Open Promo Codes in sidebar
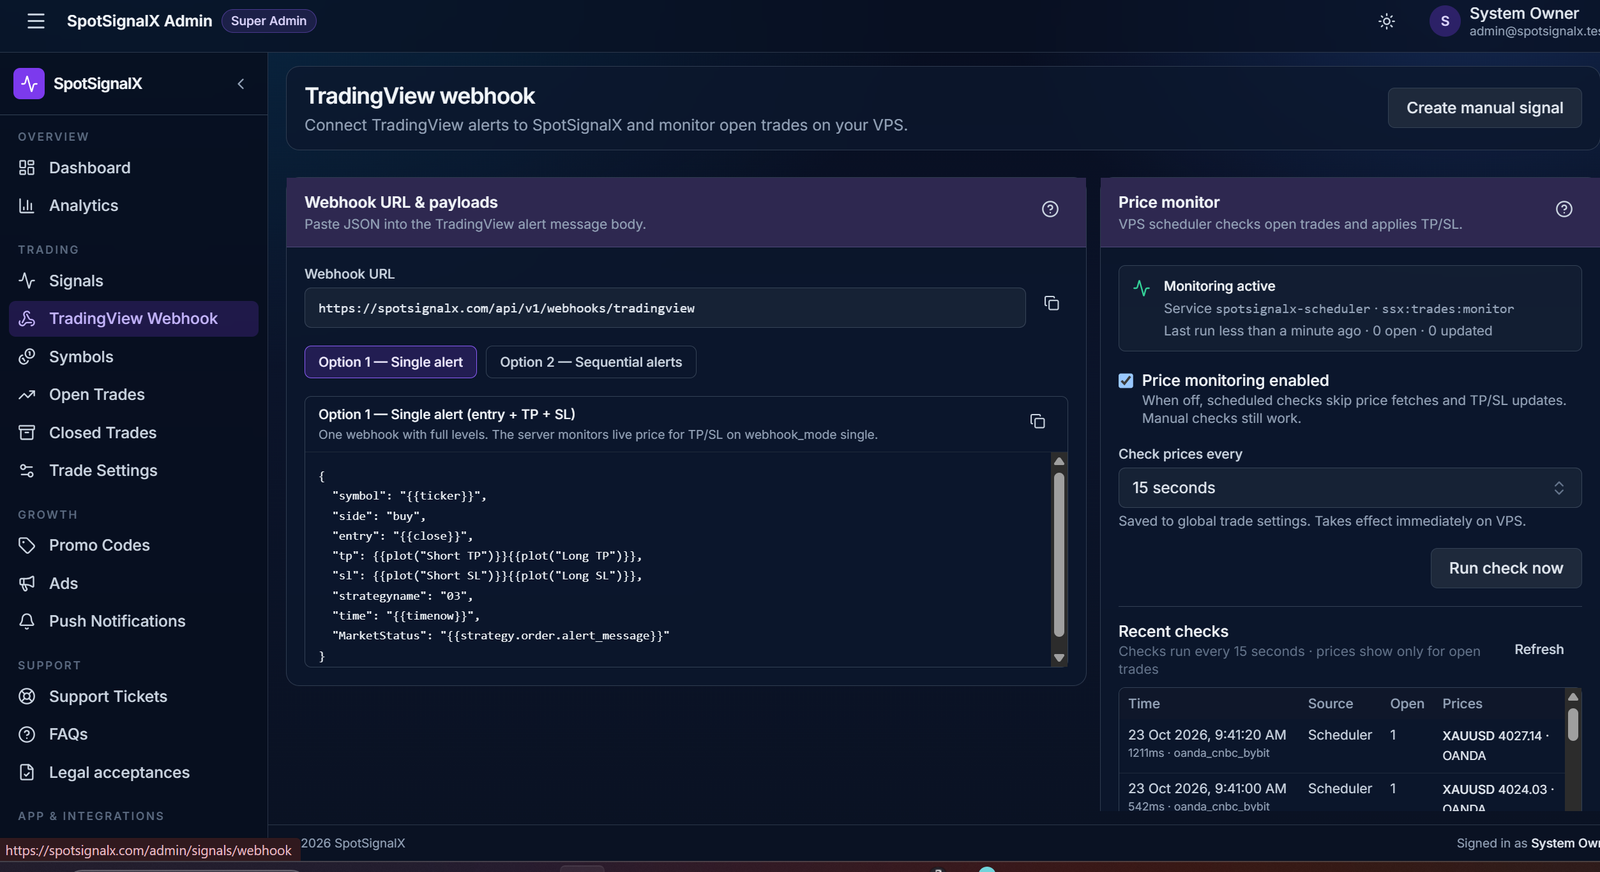This screenshot has height=872, width=1600. click(x=99, y=545)
